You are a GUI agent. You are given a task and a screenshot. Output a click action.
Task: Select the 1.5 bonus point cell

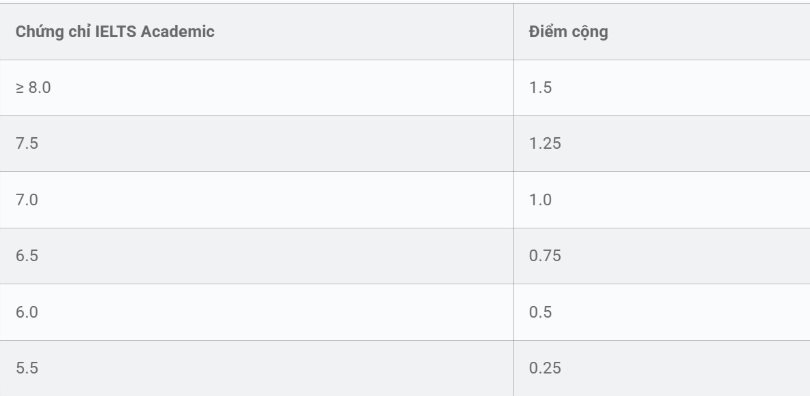(662, 88)
